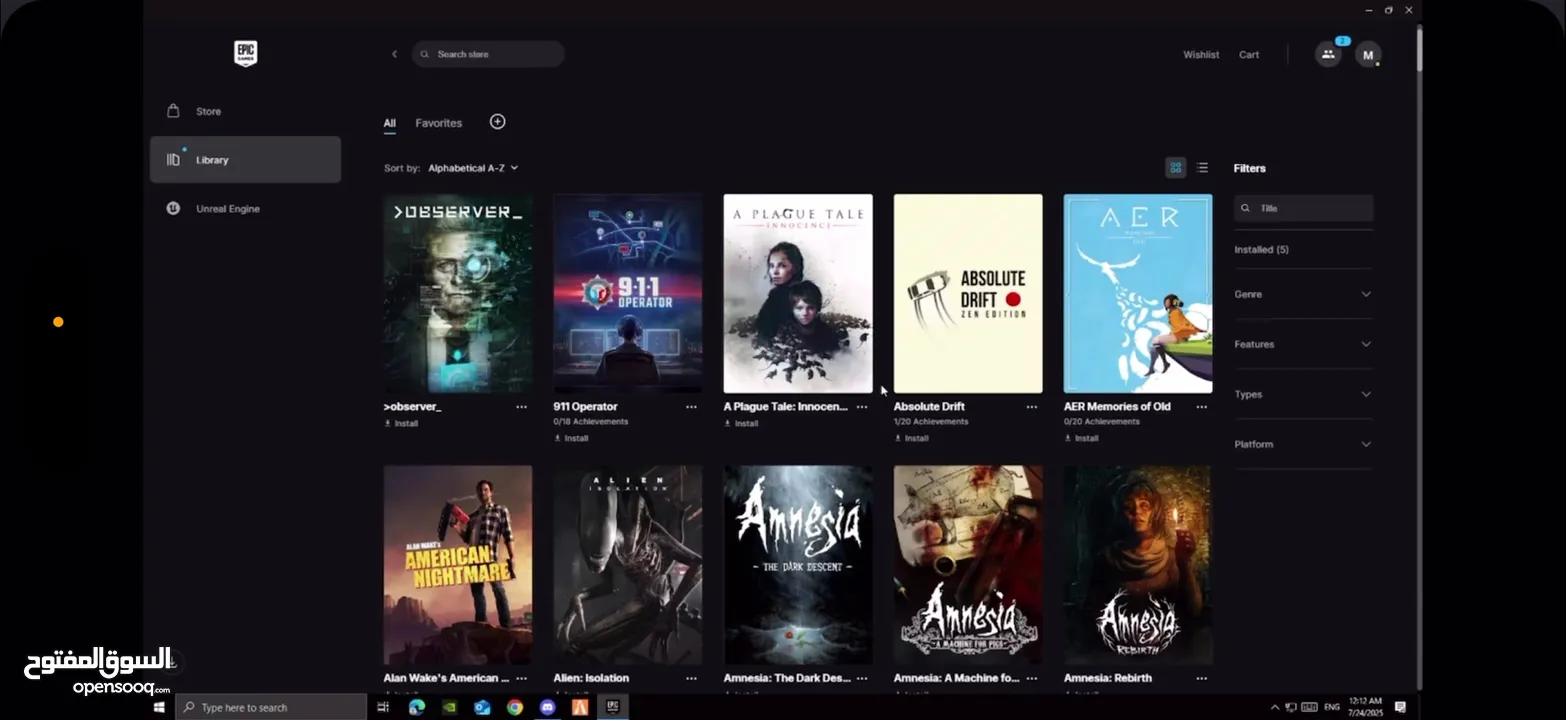Add a new collection with plus icon
This screenshot has height=720, width=1566.
tap(497, 121)
